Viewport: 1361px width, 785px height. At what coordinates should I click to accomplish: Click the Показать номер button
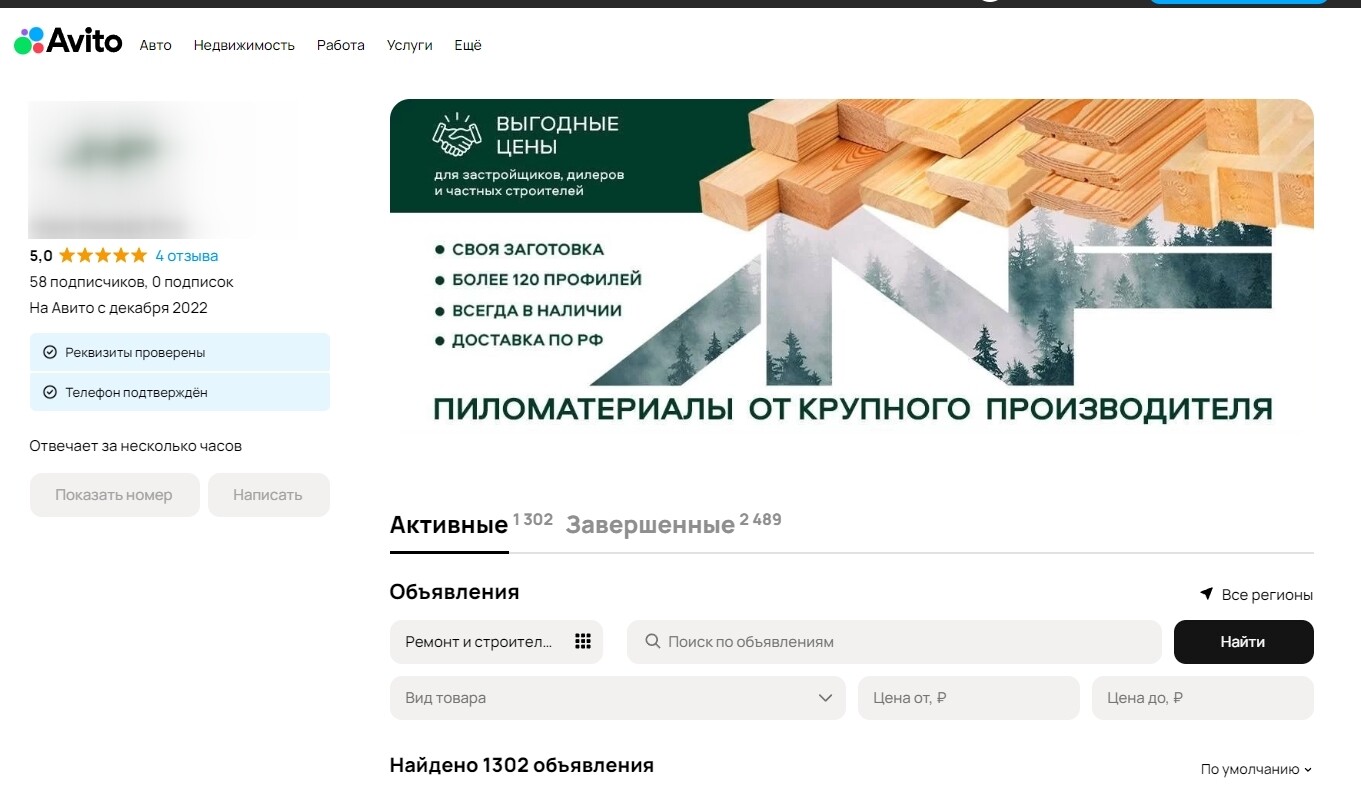point(114,495)
